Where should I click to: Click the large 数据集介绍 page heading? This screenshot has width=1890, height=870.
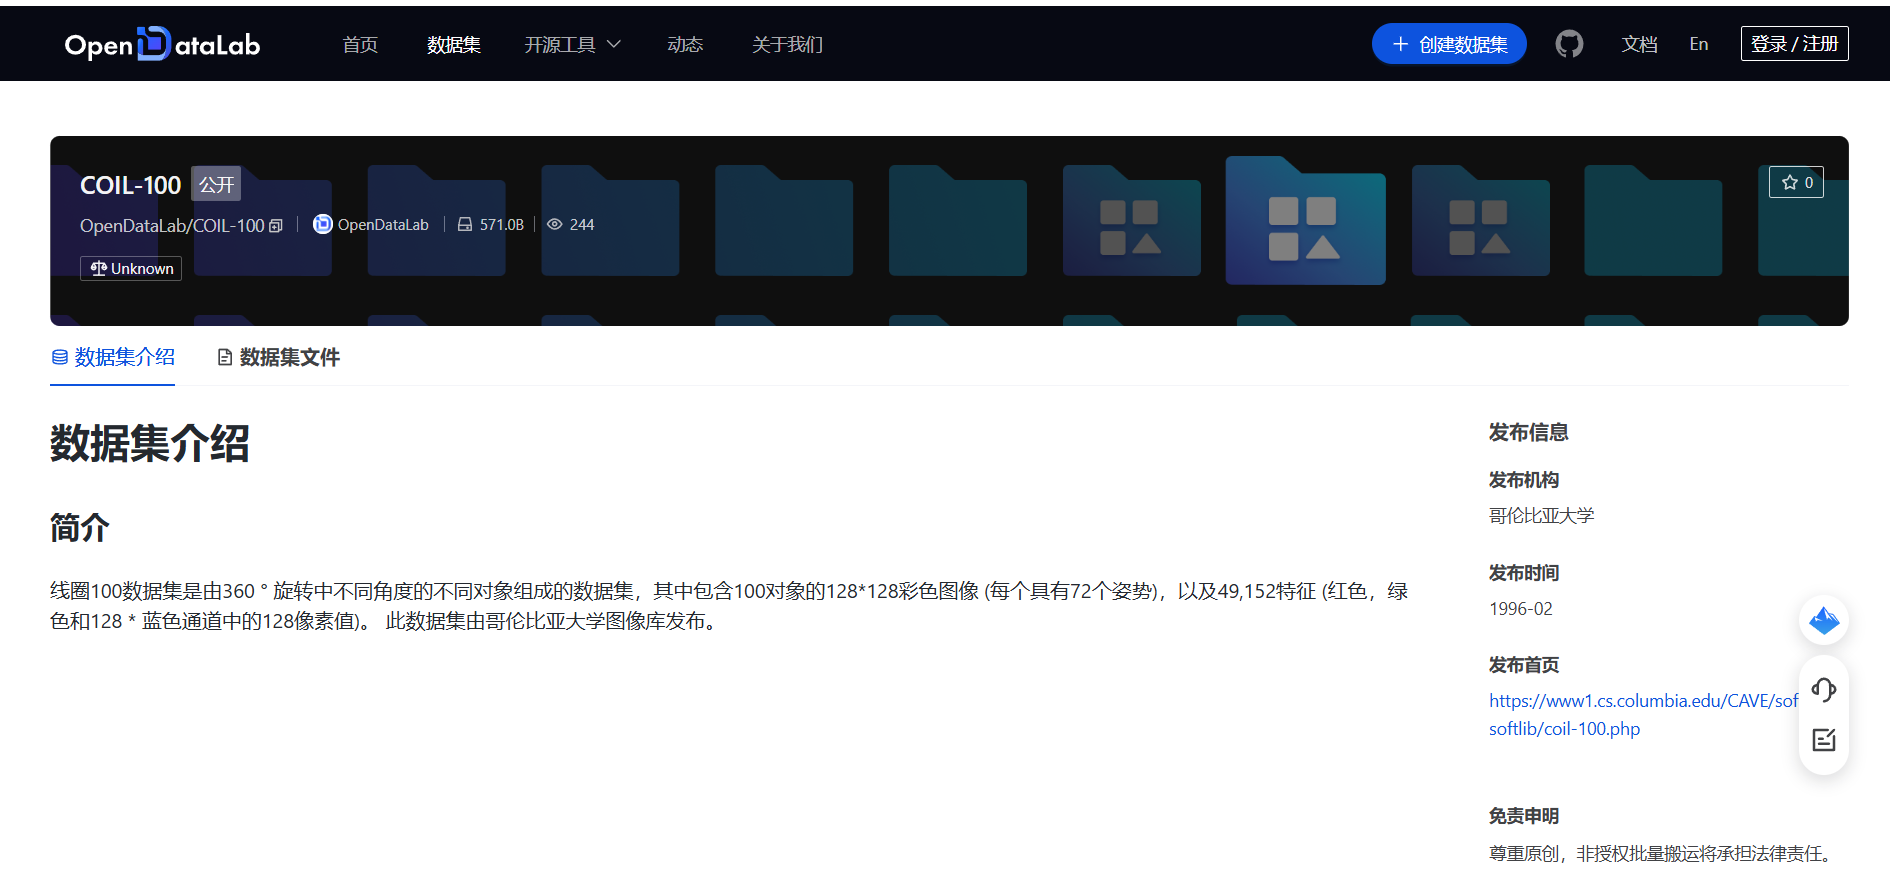pos(150,443)
